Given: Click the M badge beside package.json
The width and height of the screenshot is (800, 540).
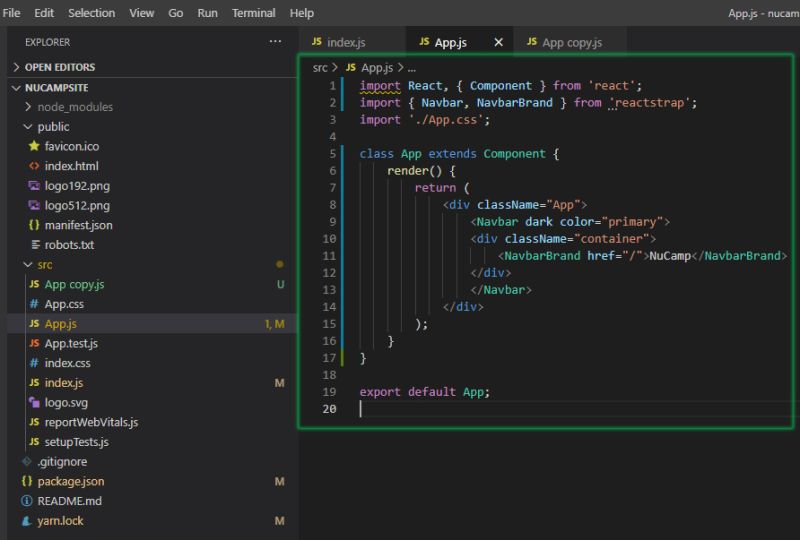Looking at the screenshot, I should (280, 481).
